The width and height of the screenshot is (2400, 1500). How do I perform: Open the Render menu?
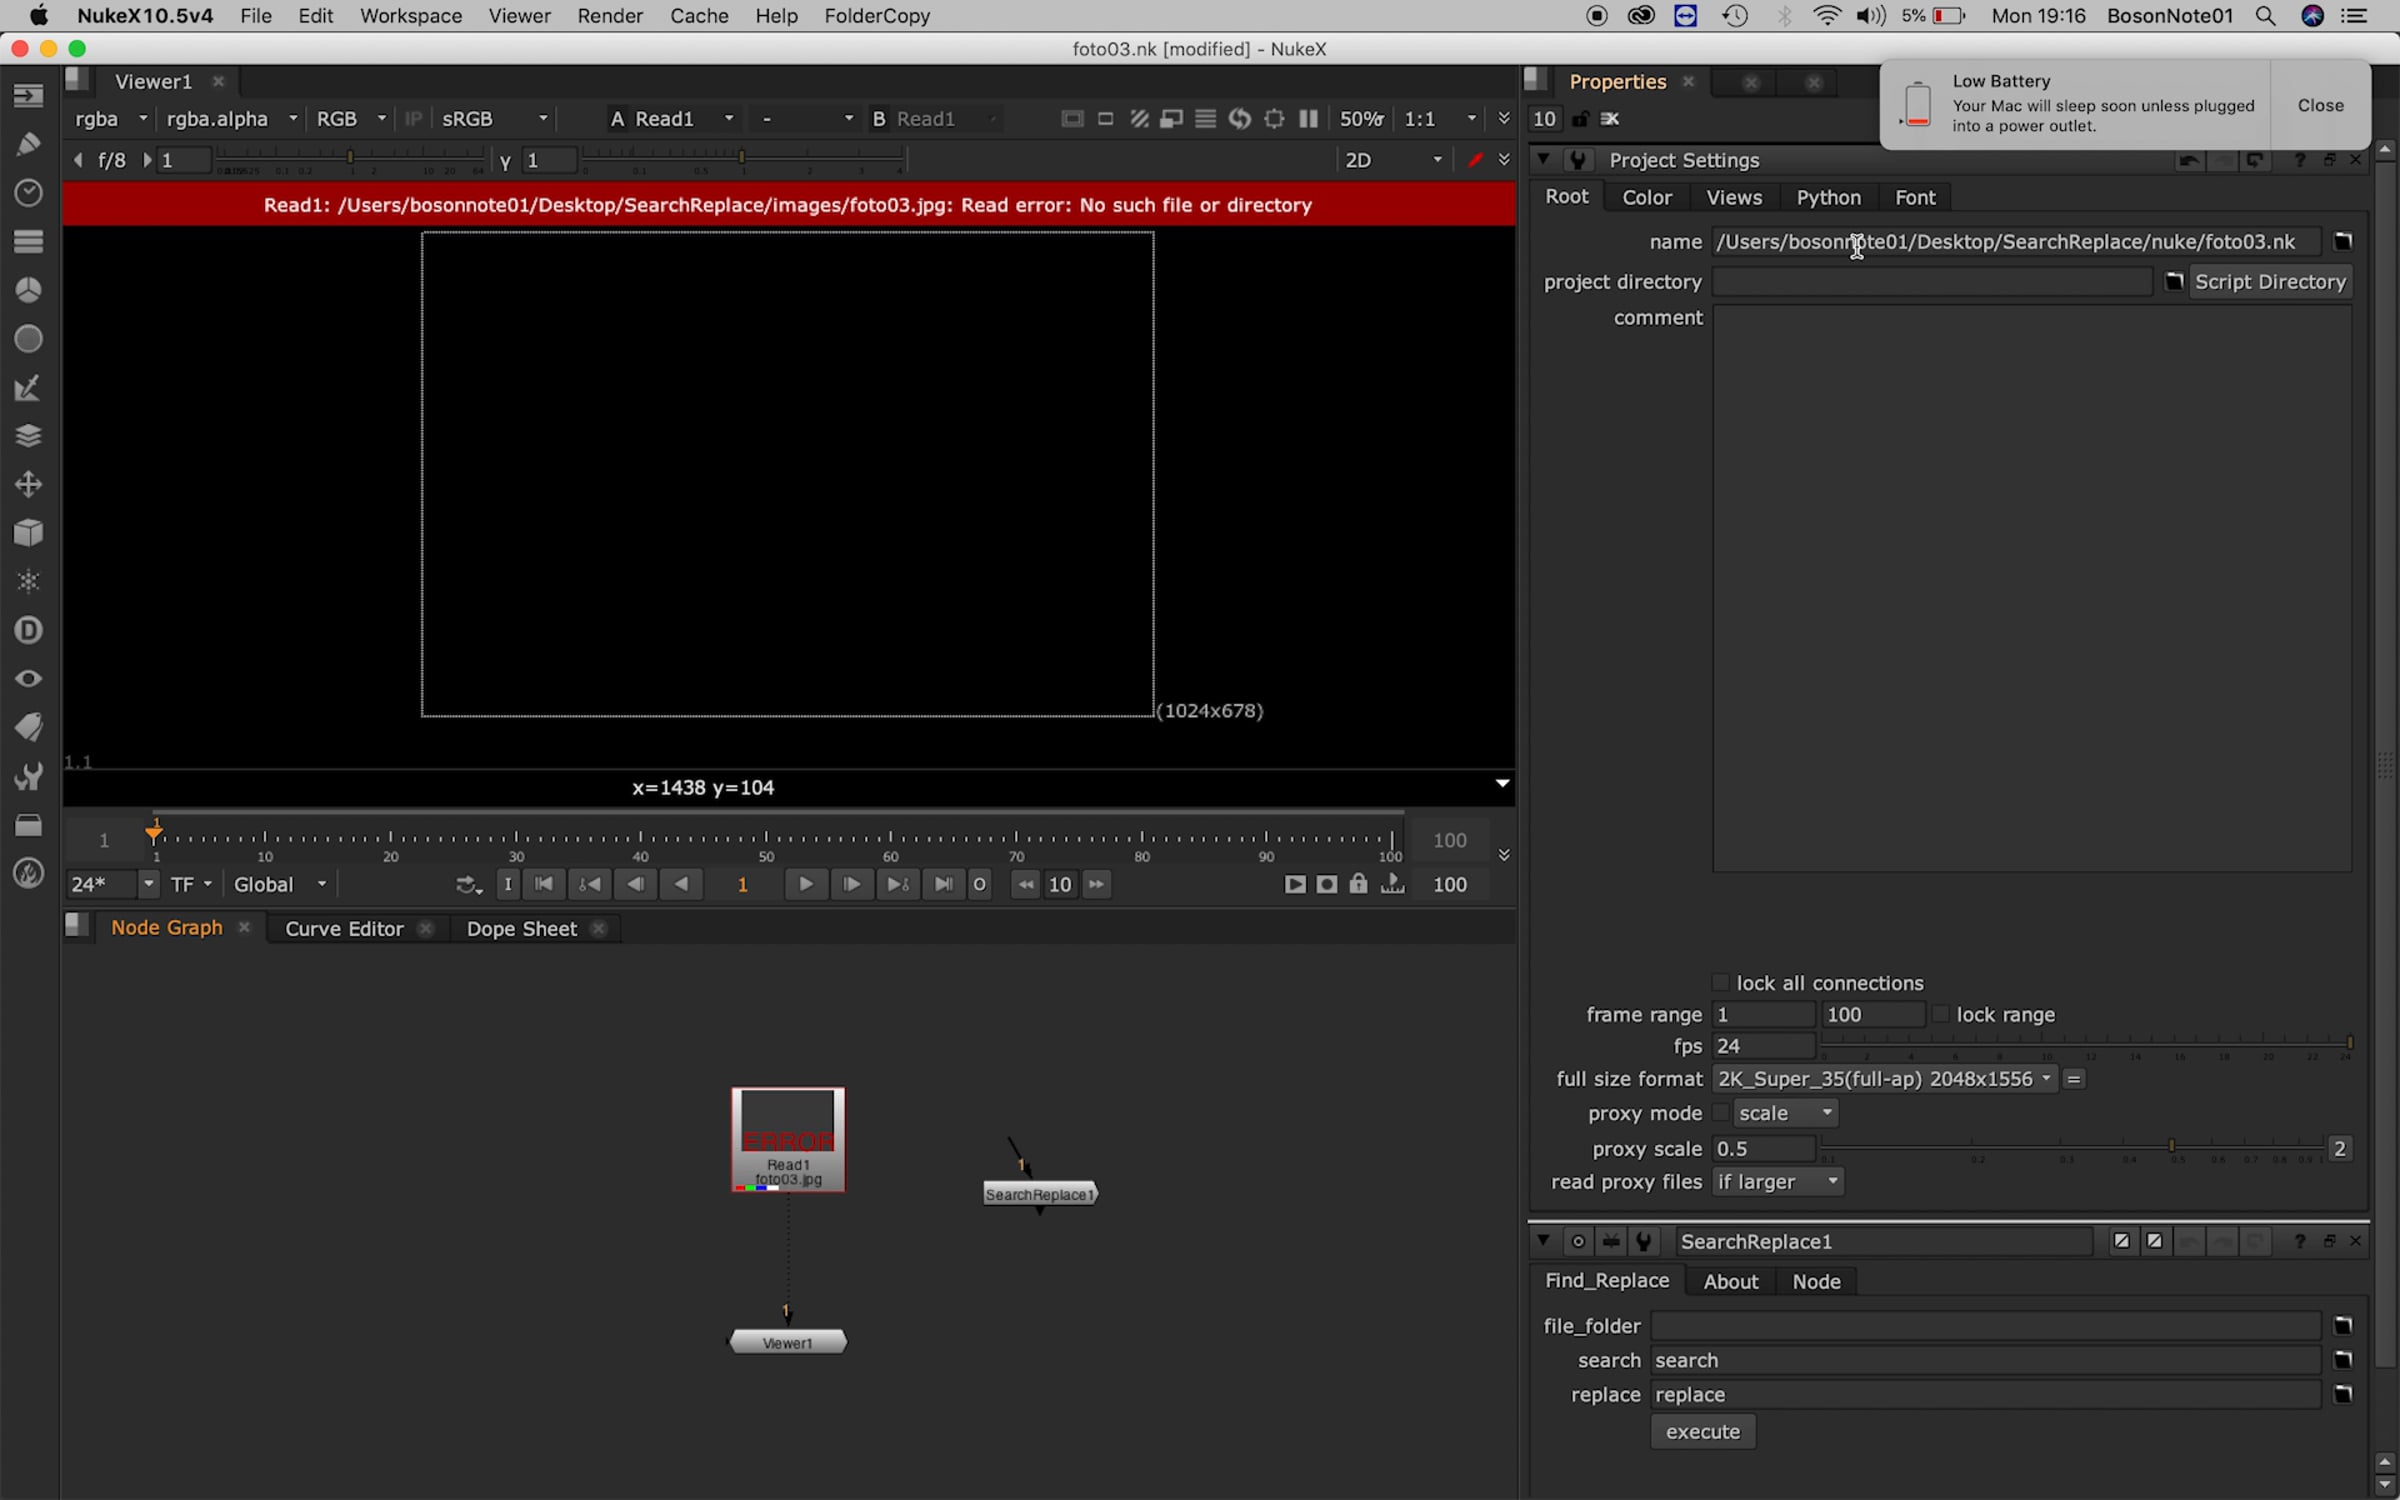[609, 16]
